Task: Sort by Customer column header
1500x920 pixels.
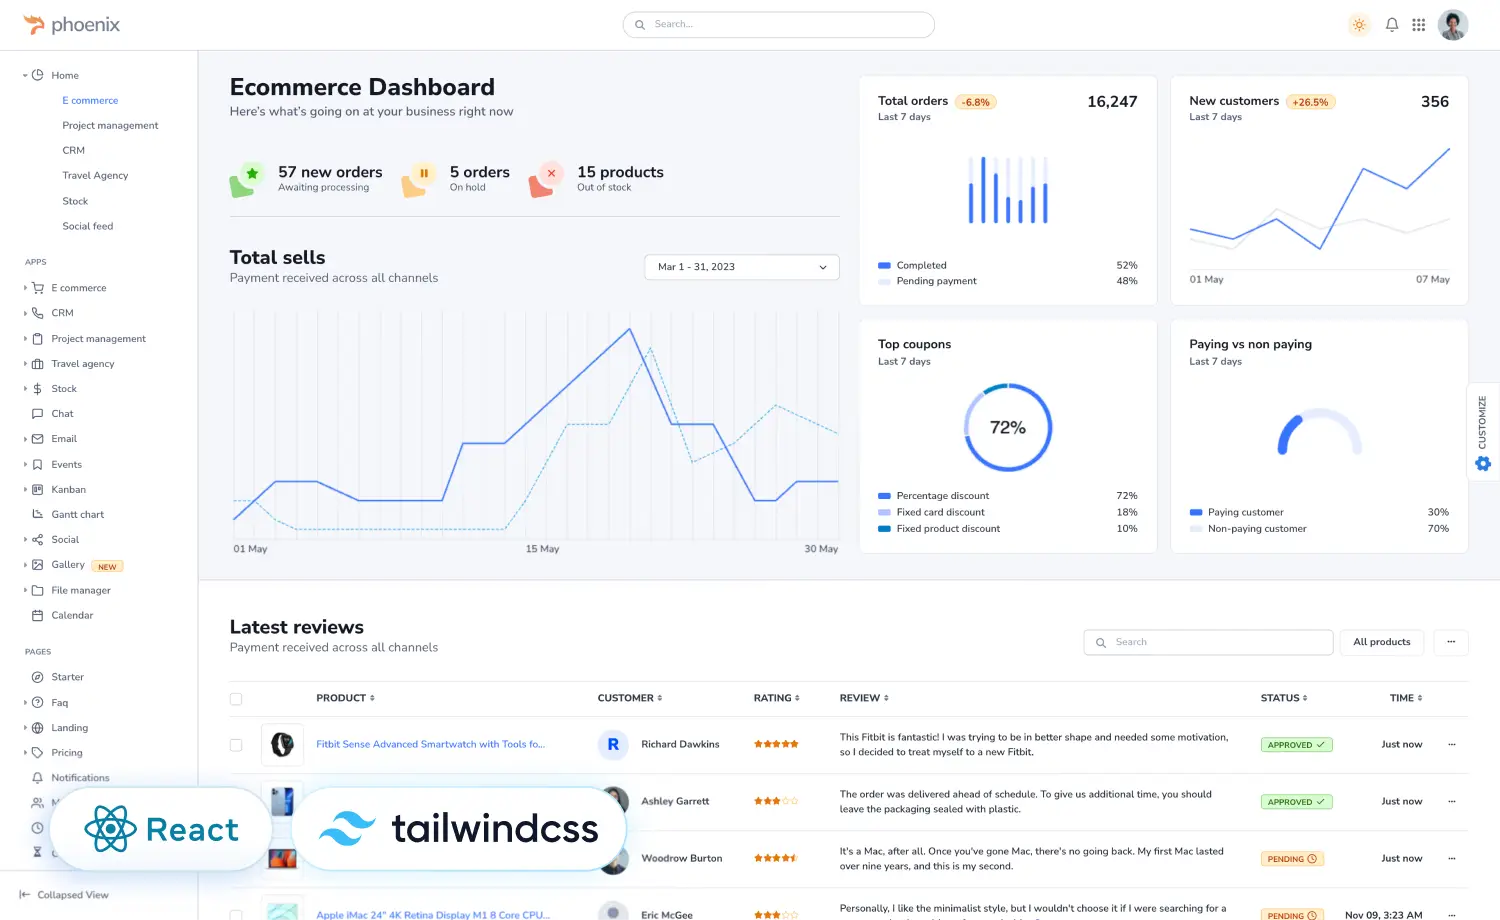Action: pos(630,698)
